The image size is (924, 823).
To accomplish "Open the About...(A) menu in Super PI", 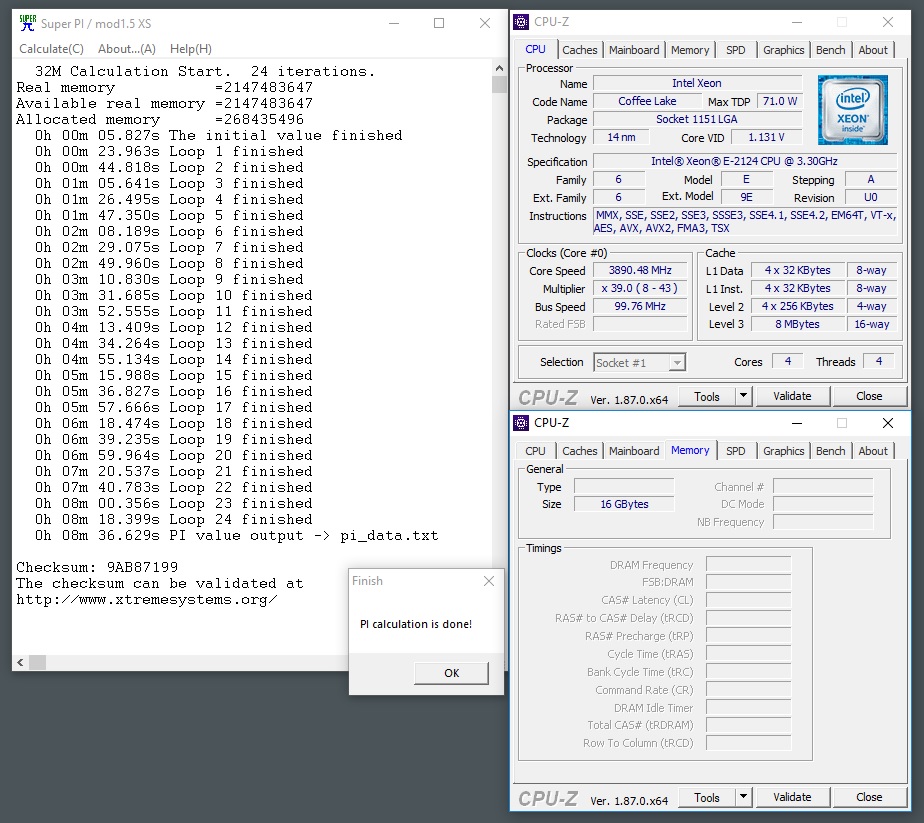I will pos(127,49).
